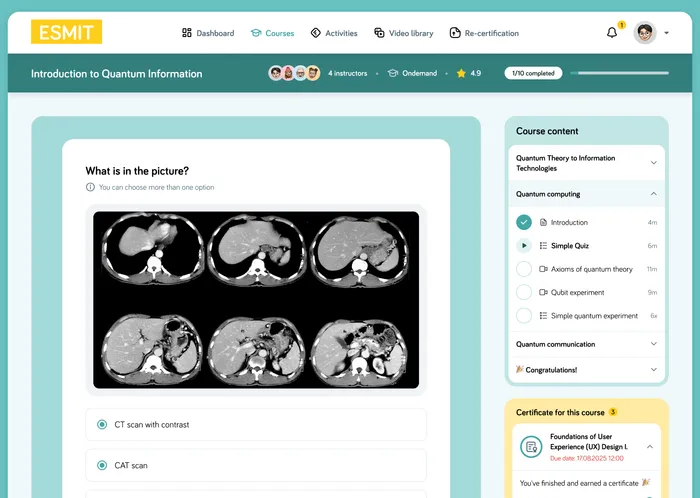Image resolution: width=700 pixels, height=498 pixels.
Task: Click the 1/10 completed badge
Action: [x=533, y=73]
